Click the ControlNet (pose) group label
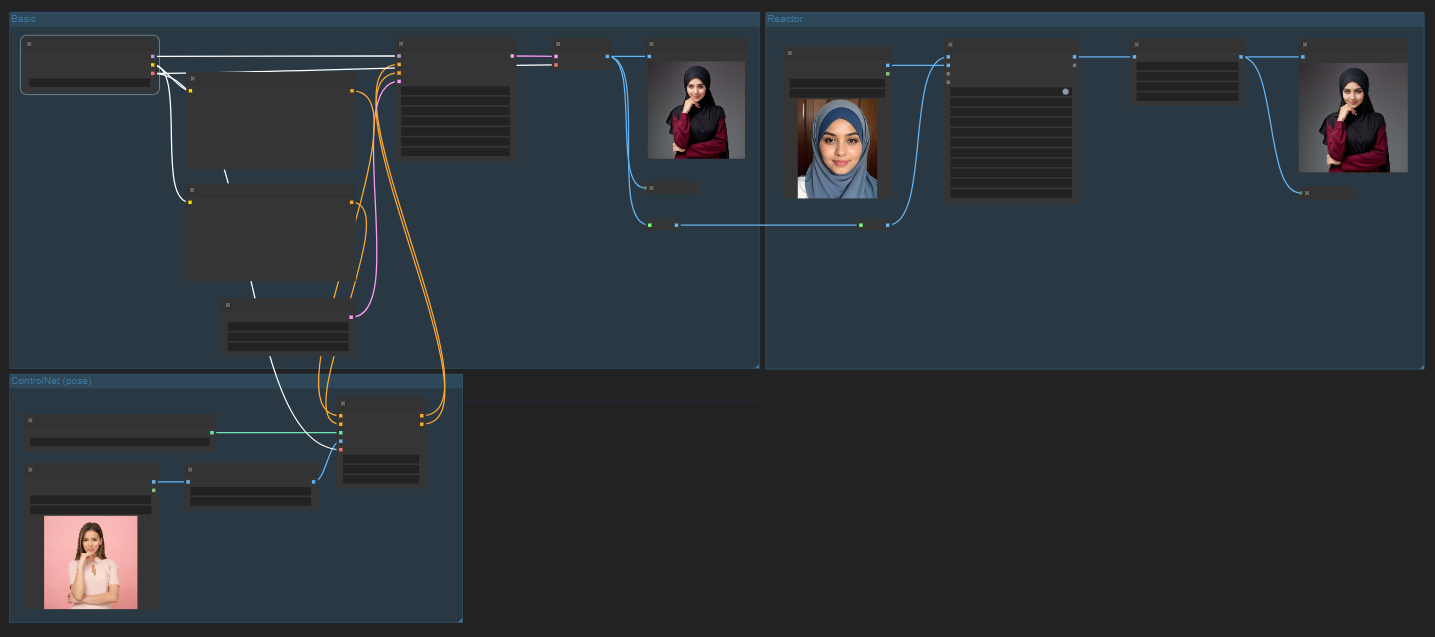 50,381
